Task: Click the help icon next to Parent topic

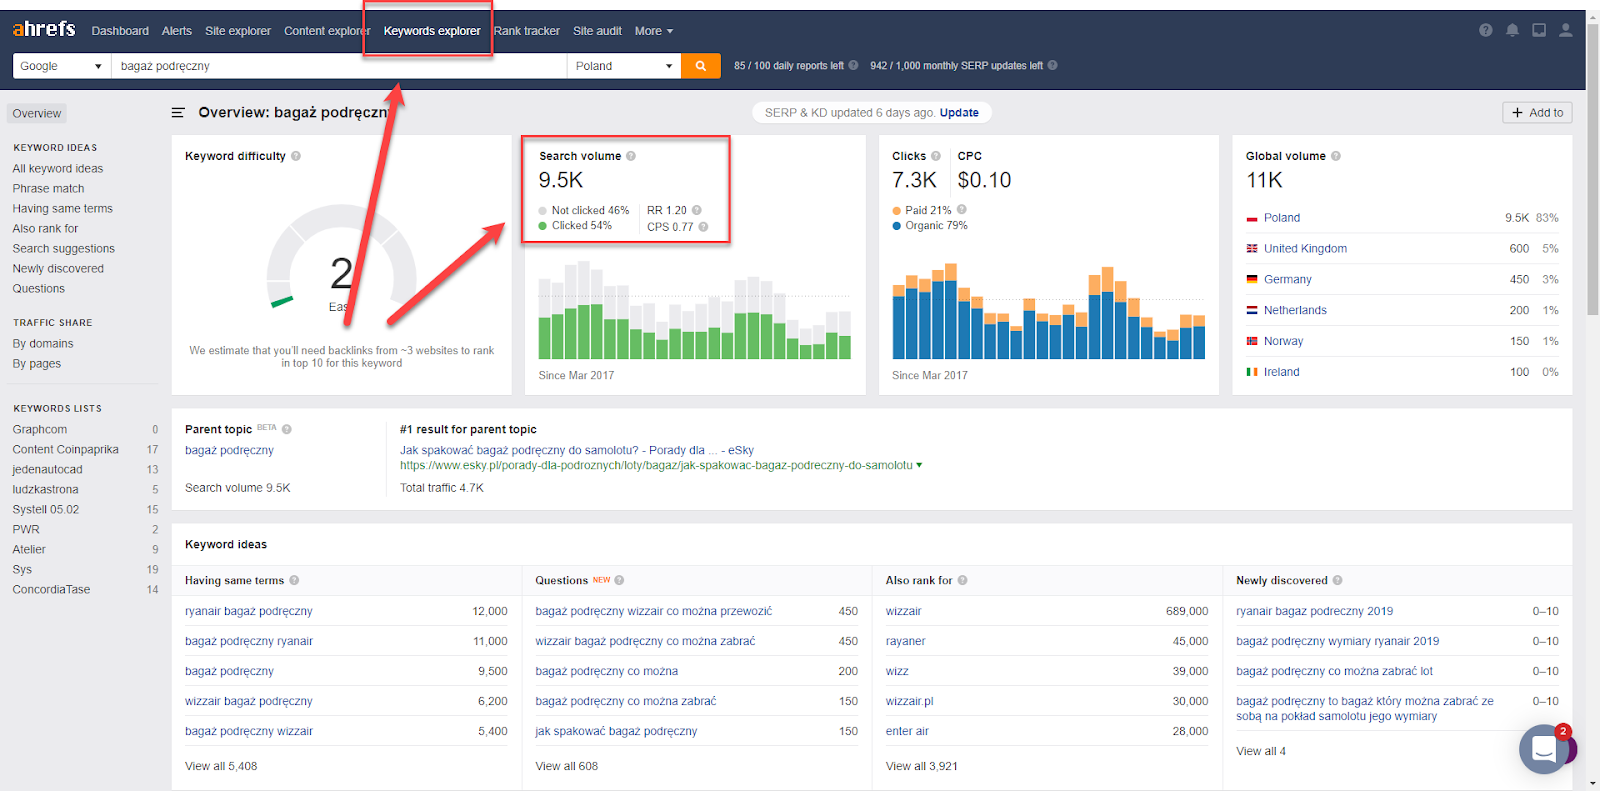Action: coord(287,429)
